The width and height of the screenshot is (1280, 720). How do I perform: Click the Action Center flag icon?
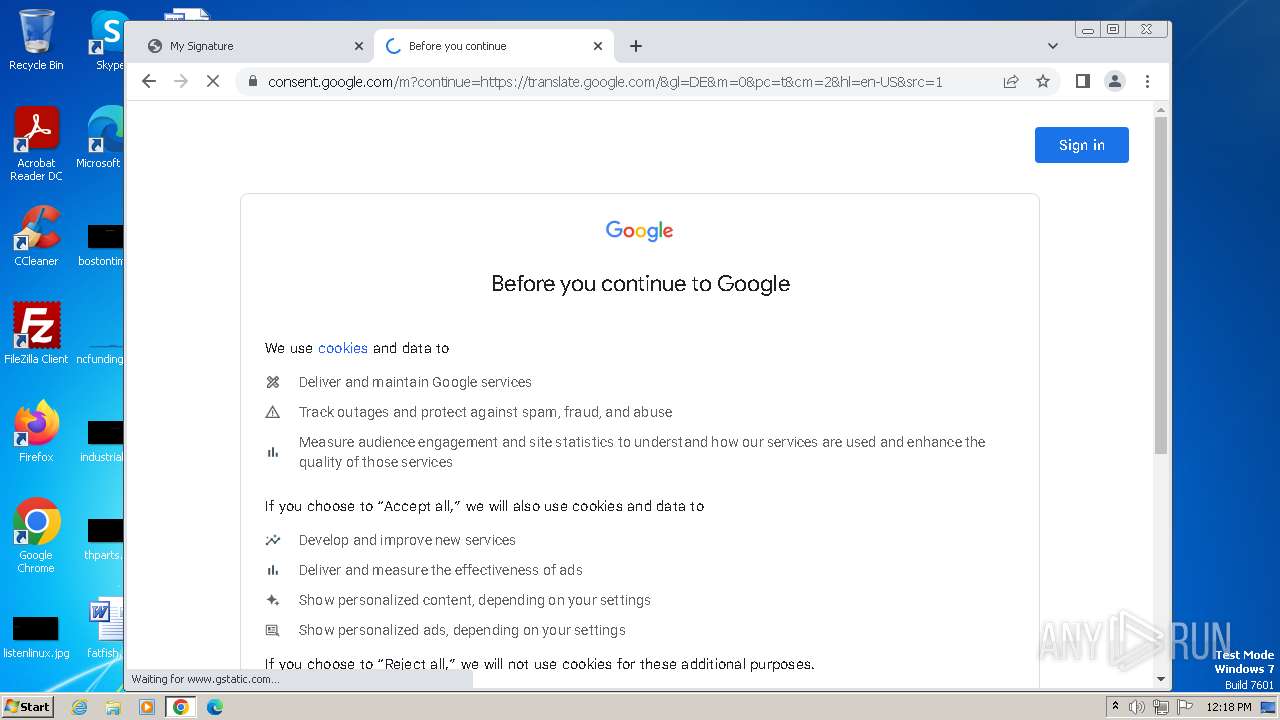pyautogui.click(x=1184, y=707)
